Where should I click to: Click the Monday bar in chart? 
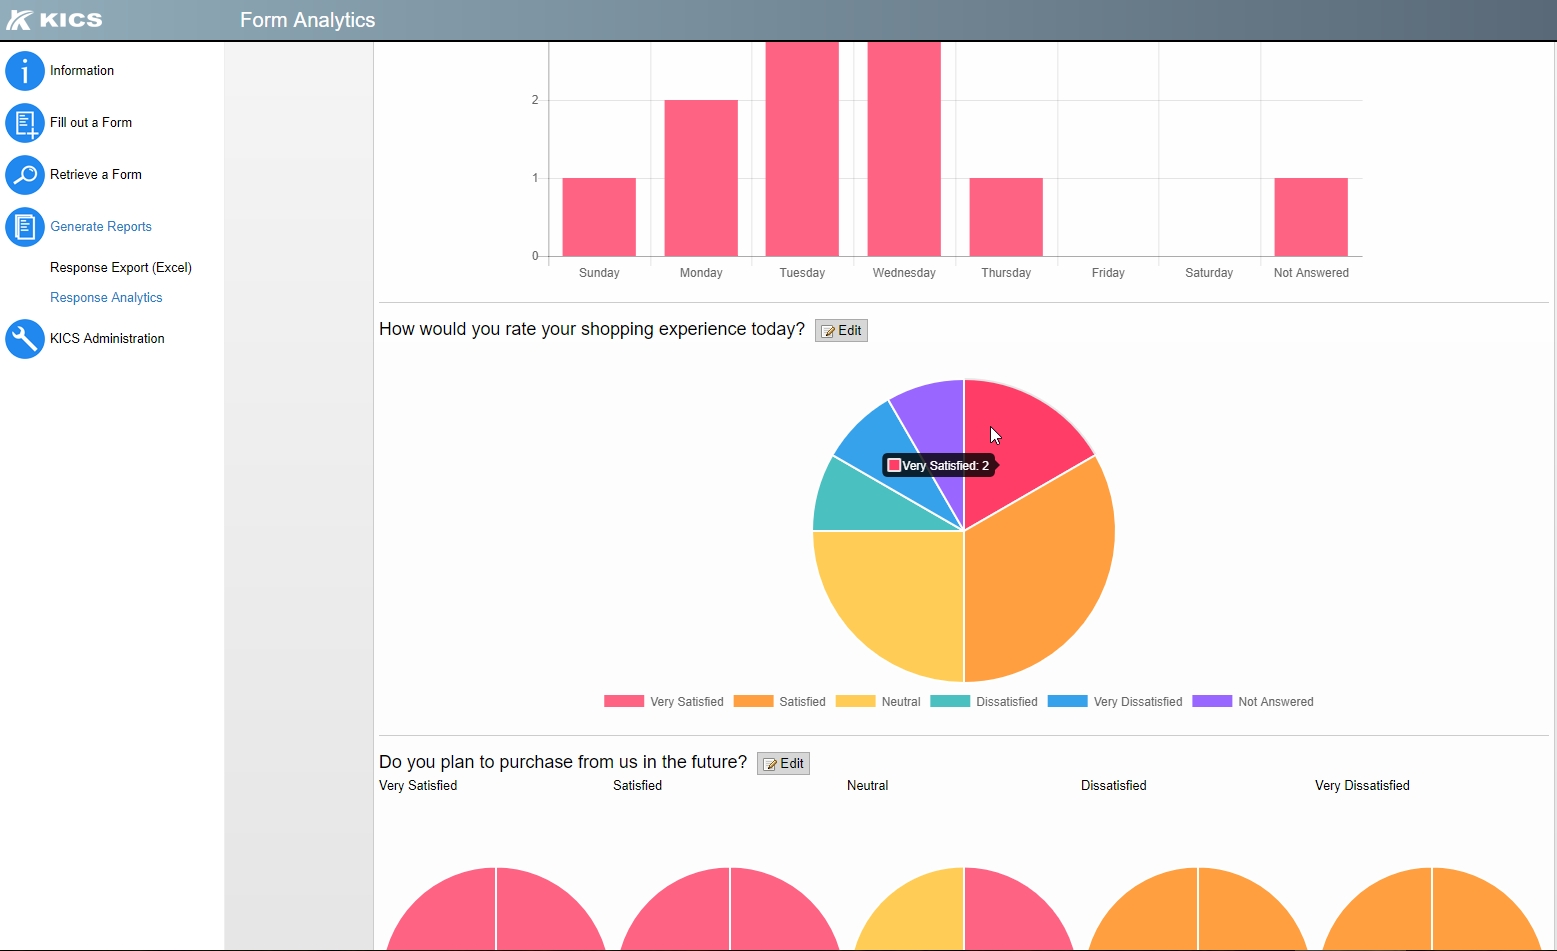coord(701,178)
